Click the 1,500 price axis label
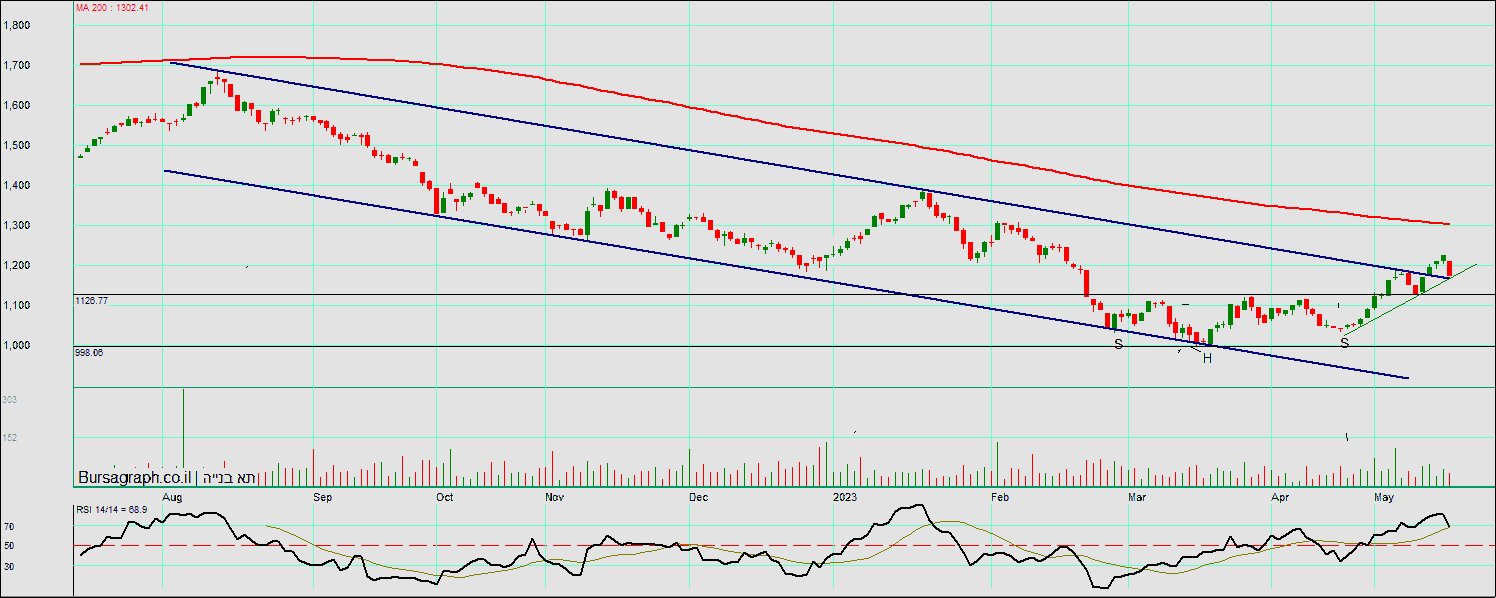This screenshot has width=1496, height=598. tap(16, 145)
